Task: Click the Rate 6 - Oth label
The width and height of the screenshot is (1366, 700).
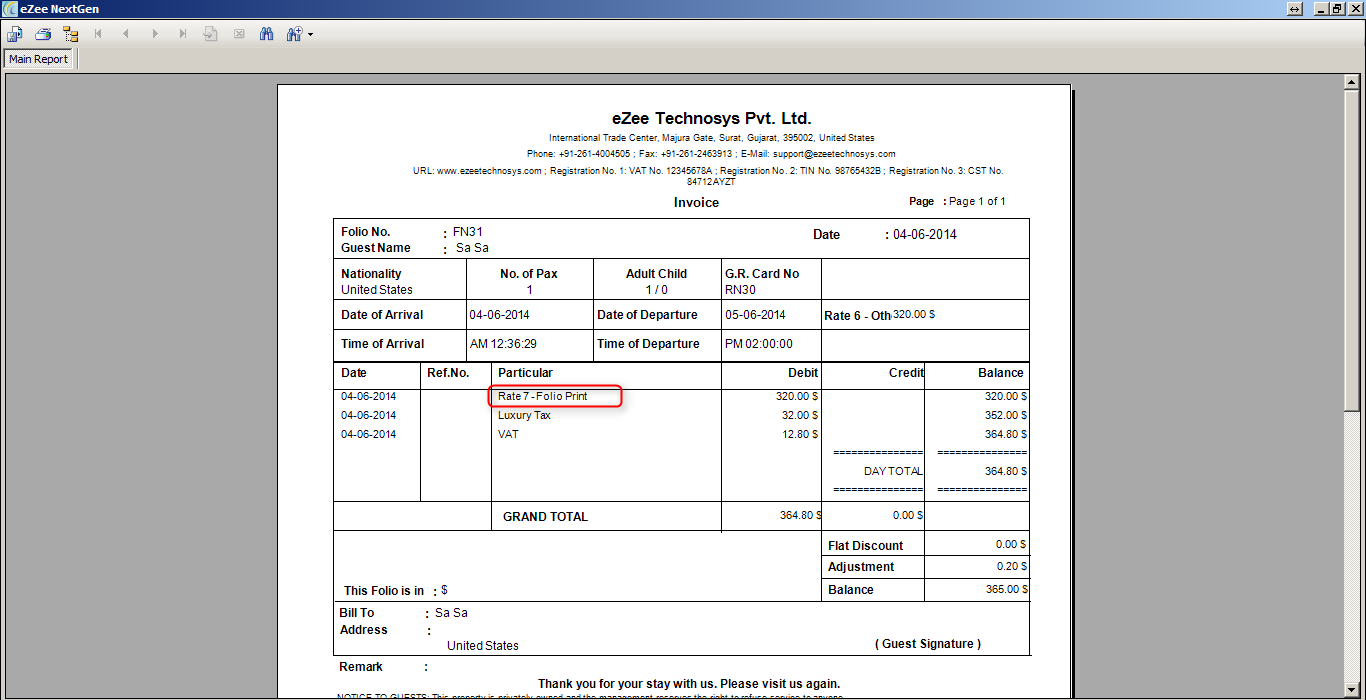Action: pyautogui.click(x=857, y=315)
